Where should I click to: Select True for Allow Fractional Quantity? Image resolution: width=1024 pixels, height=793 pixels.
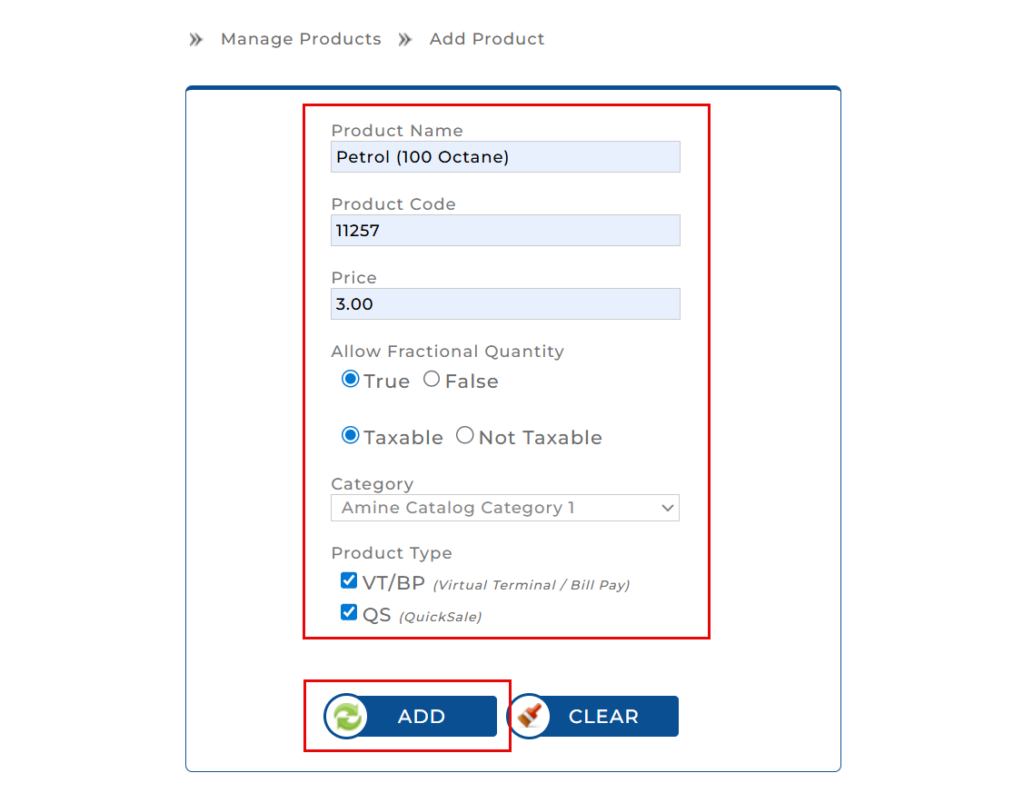(x=350, y=380)
